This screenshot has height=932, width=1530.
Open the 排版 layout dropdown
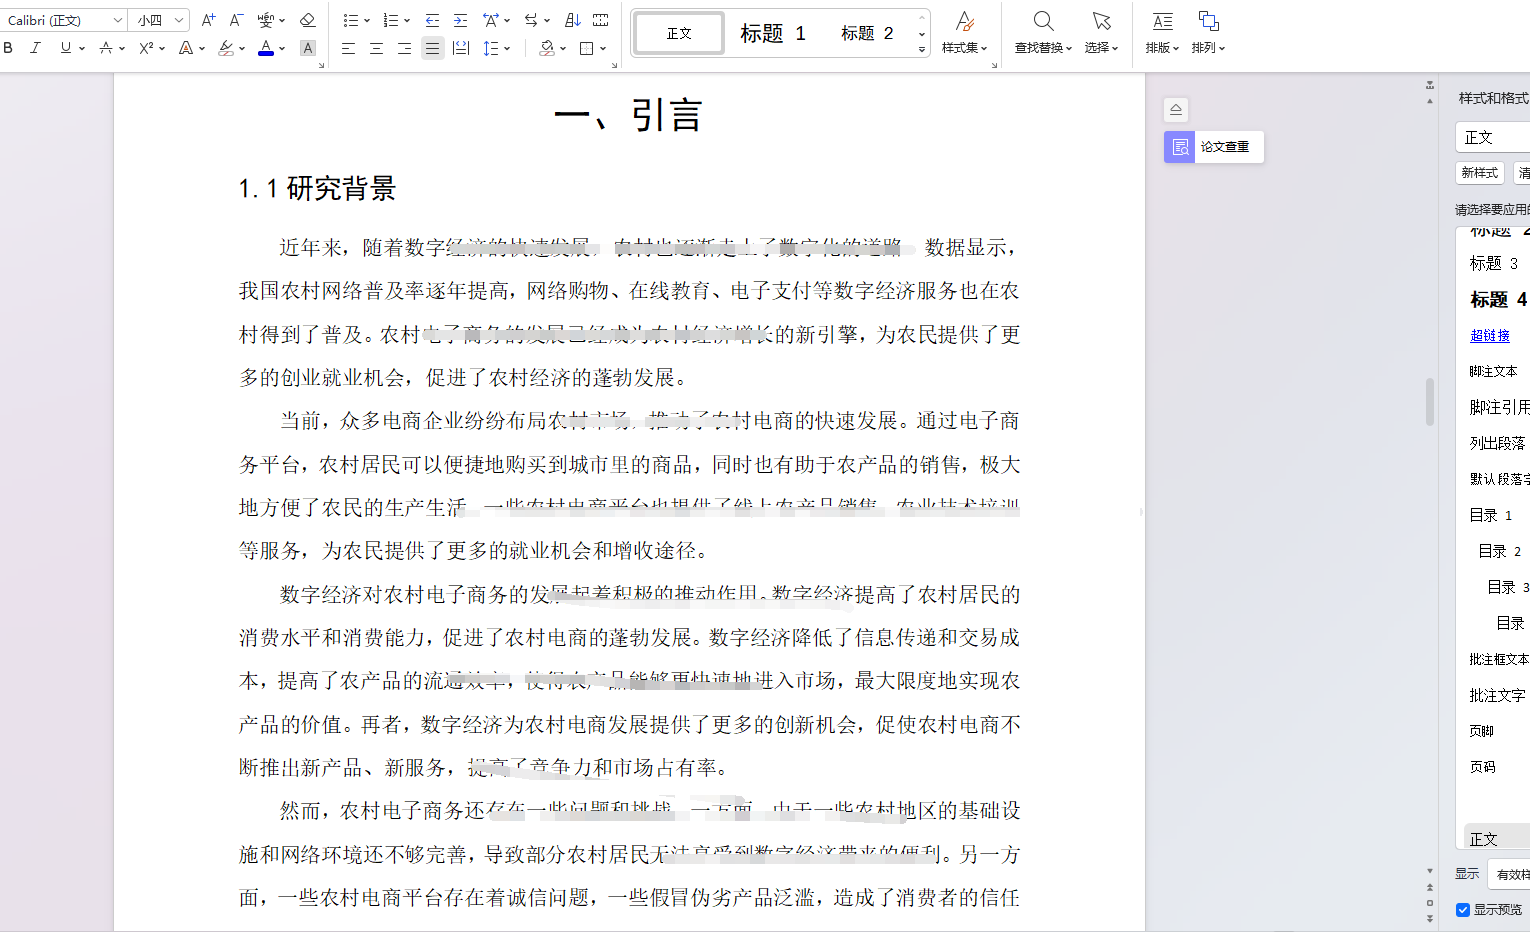tap(1162, 33)
